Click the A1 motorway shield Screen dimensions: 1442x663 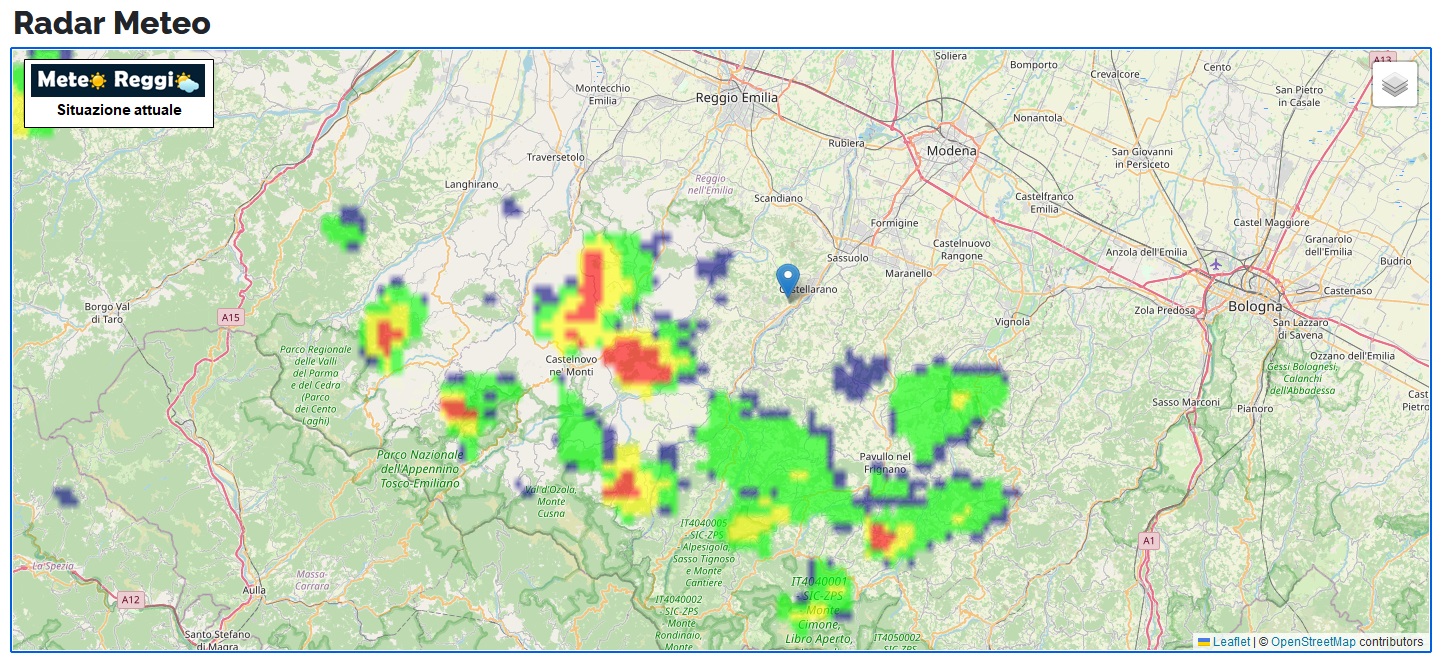pyautogui.click(x=1149, y=541)
